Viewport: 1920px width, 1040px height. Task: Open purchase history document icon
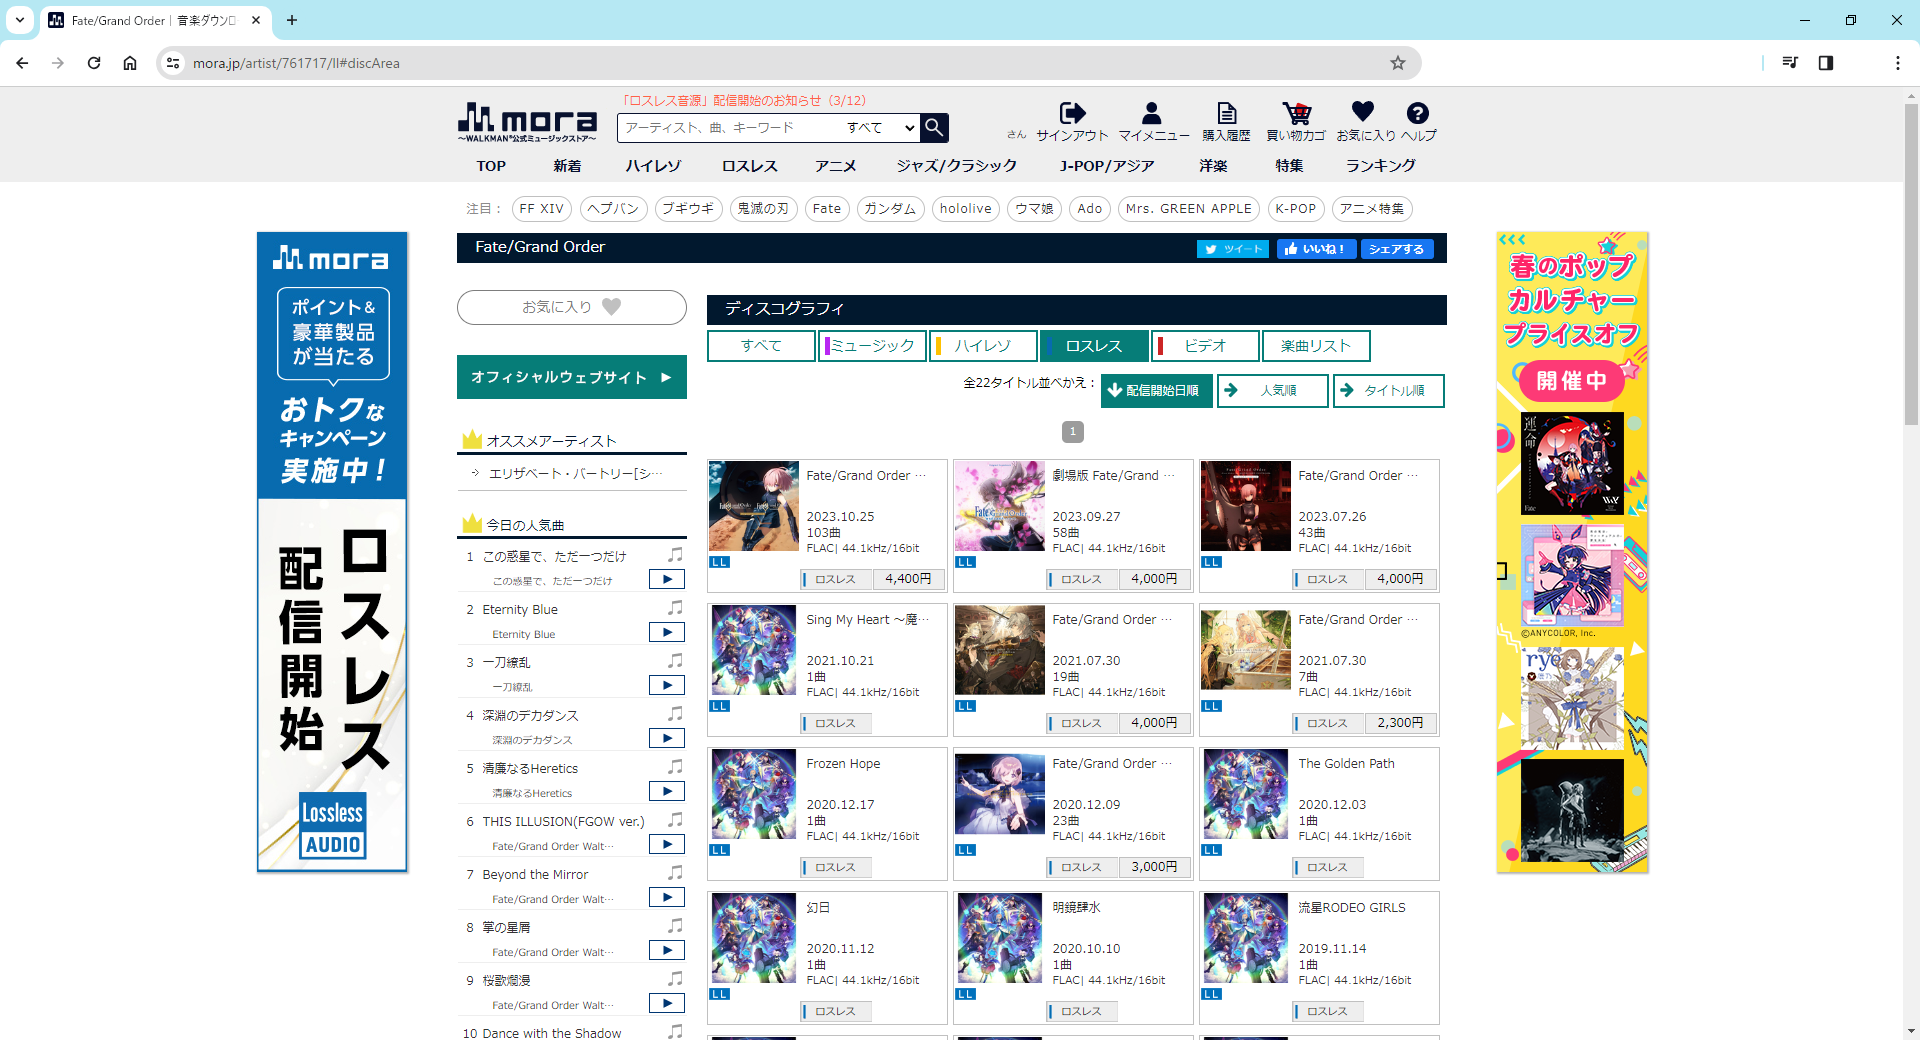[1226, 114]
